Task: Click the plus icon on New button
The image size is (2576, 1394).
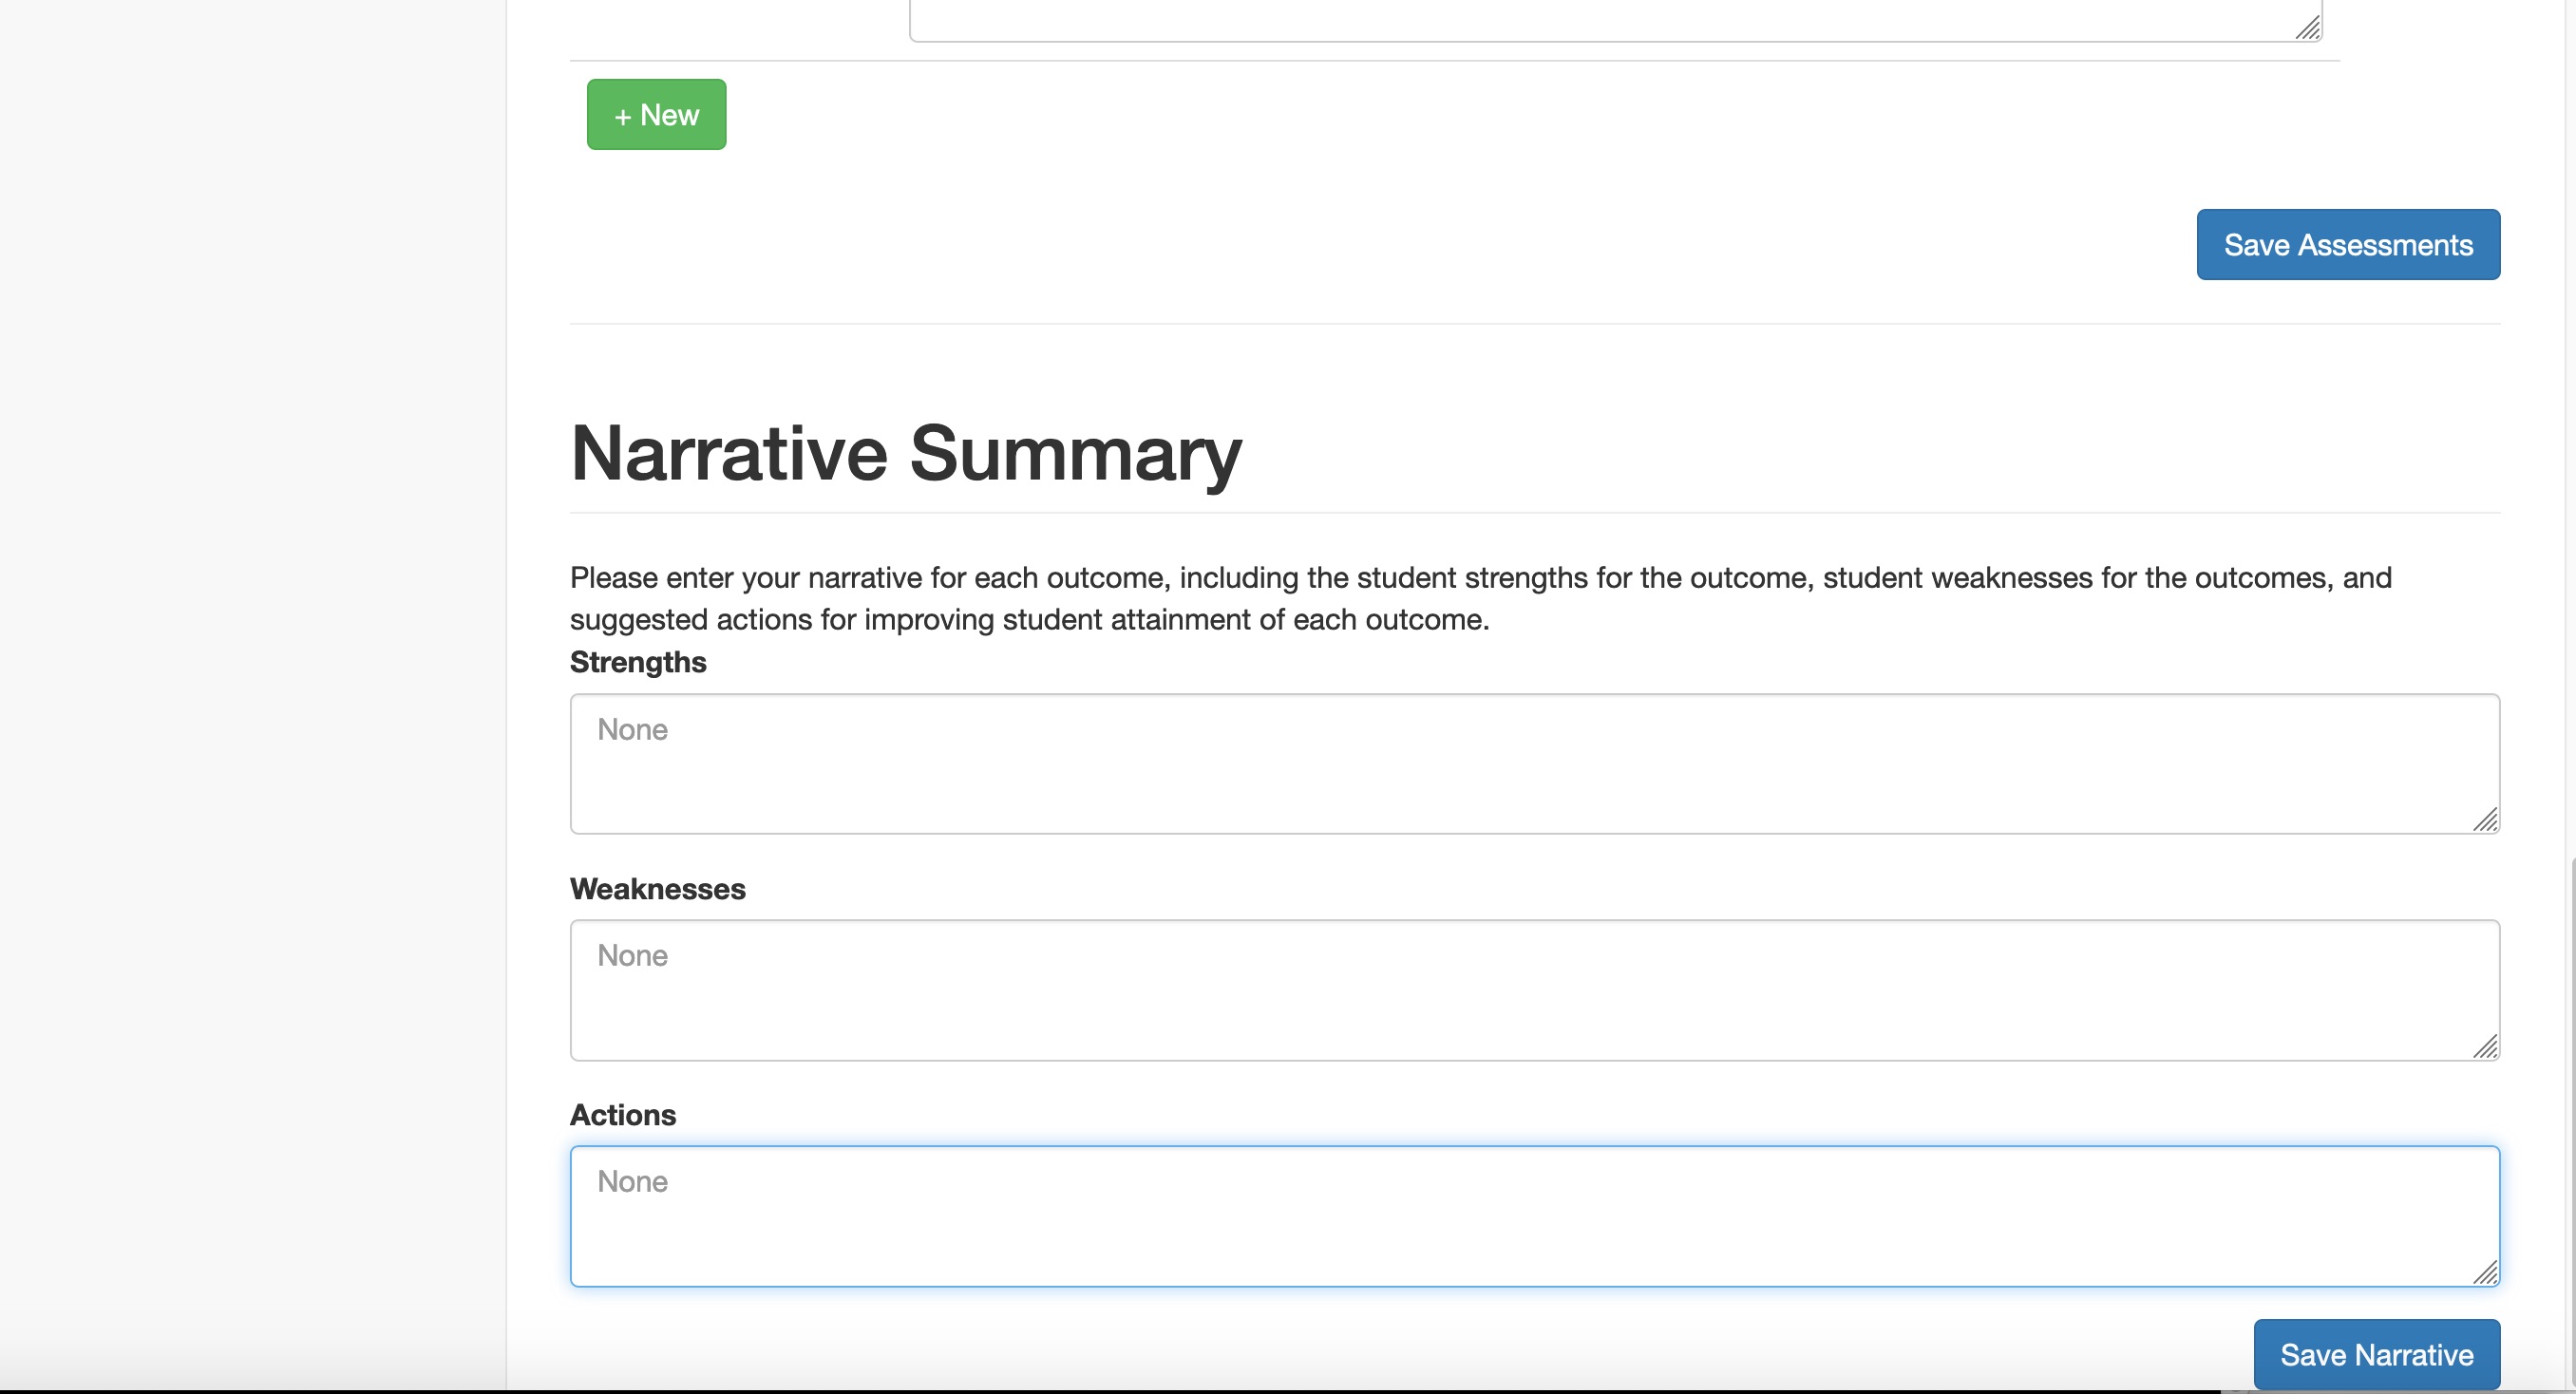Action: coord(622,117)
